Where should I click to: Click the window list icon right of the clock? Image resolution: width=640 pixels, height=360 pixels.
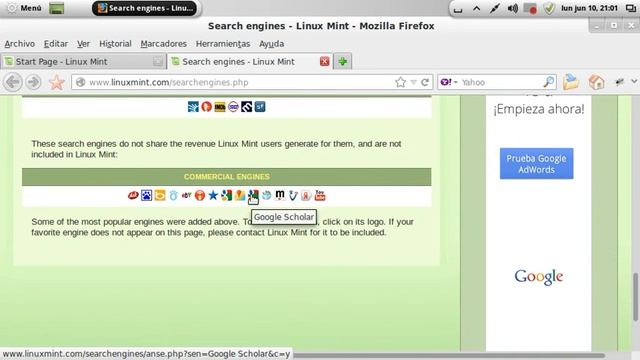point(631,8)
